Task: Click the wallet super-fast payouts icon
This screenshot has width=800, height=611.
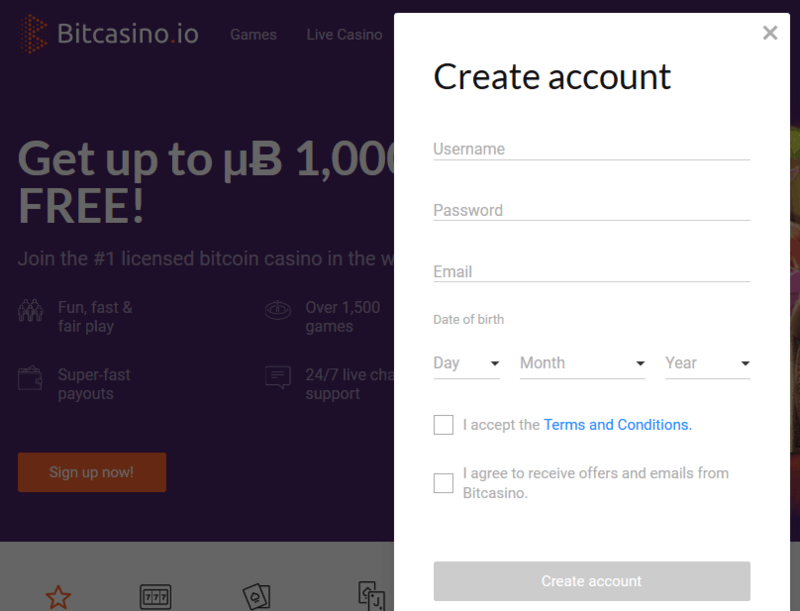Action: click(x=30, y=378)
